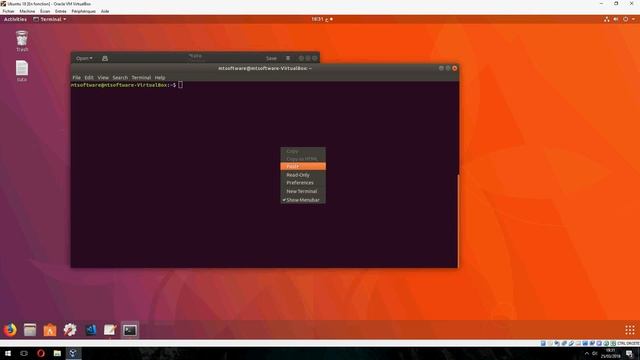Open the gedit hamburger menu icon
This screenshot has width=640, height=360.
(288, 58)
